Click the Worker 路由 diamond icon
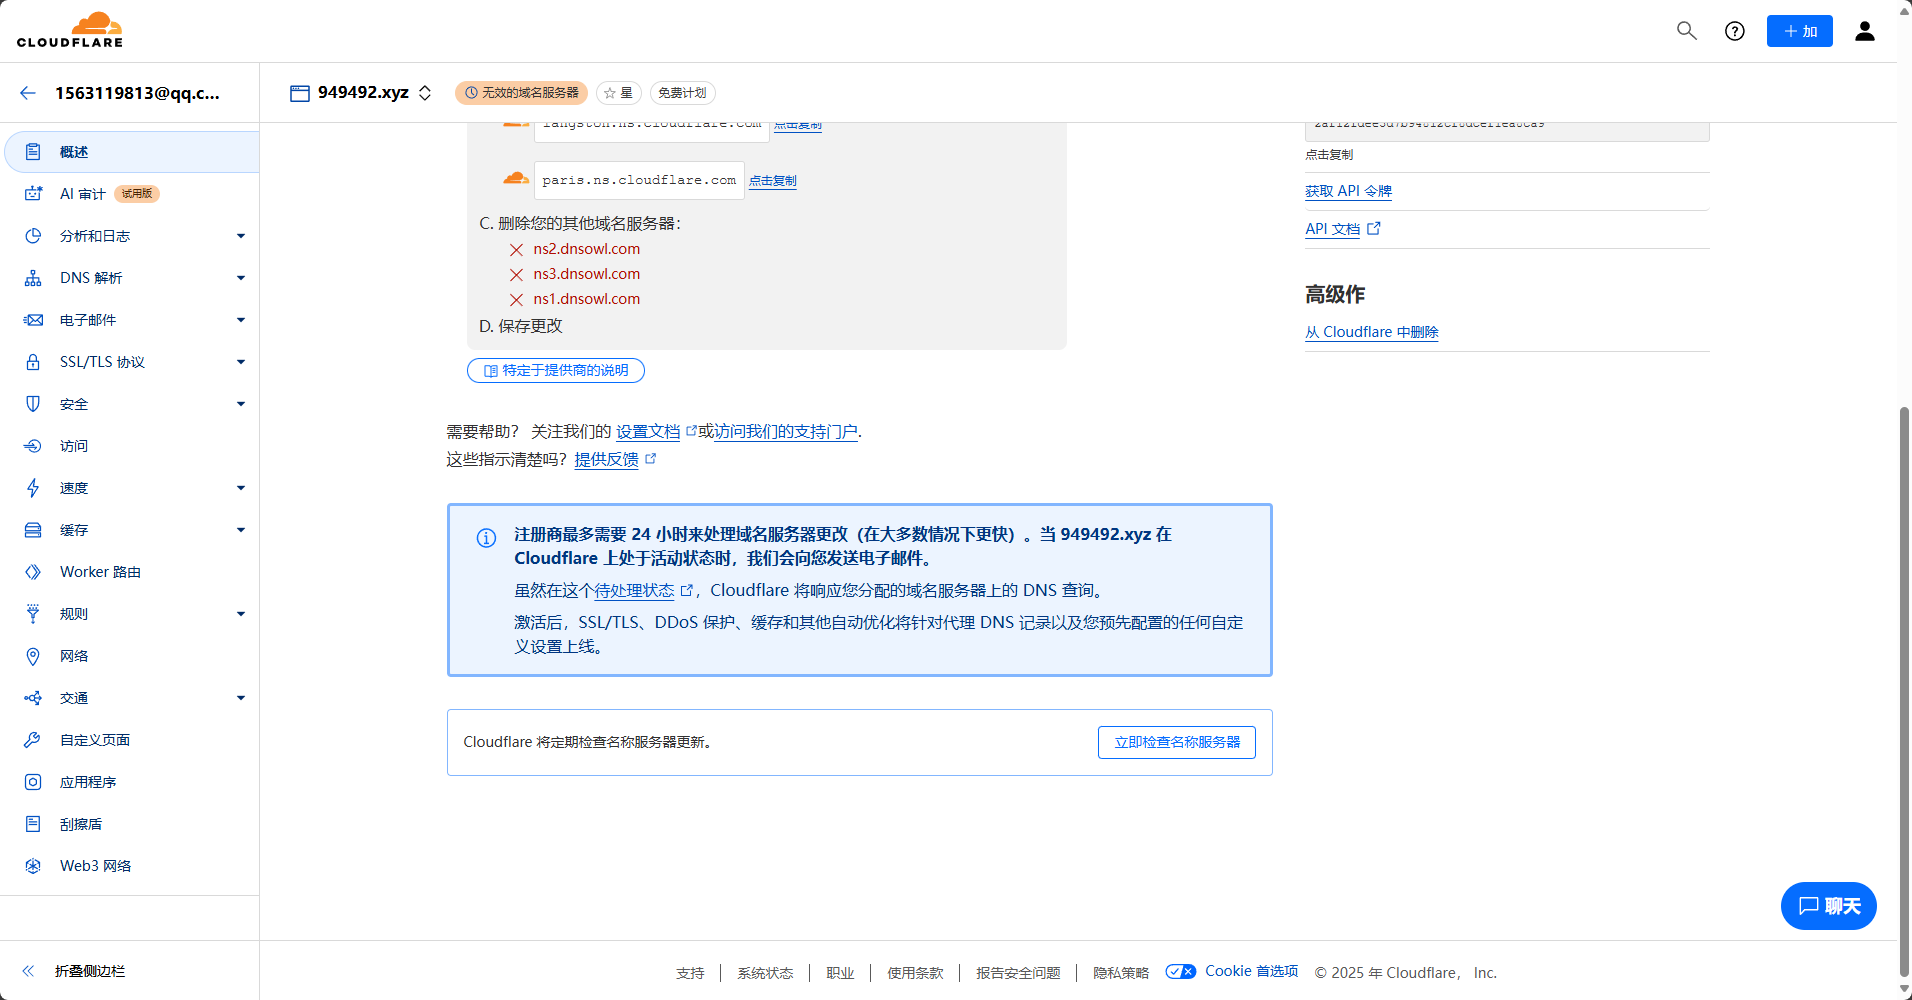 tap(33, 572)
